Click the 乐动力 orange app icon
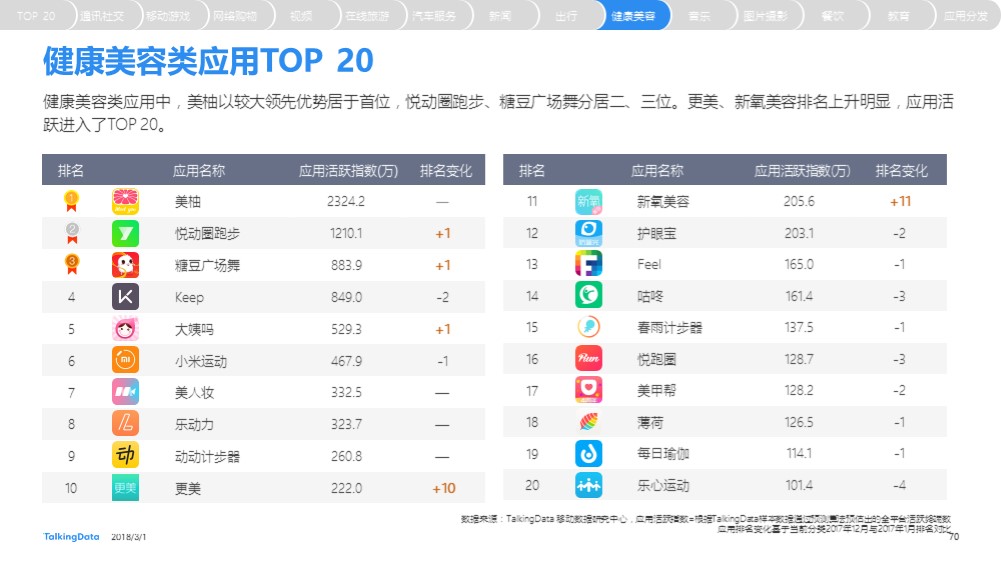This screenshot has height=563, width=1001. (x=125, y=423)
